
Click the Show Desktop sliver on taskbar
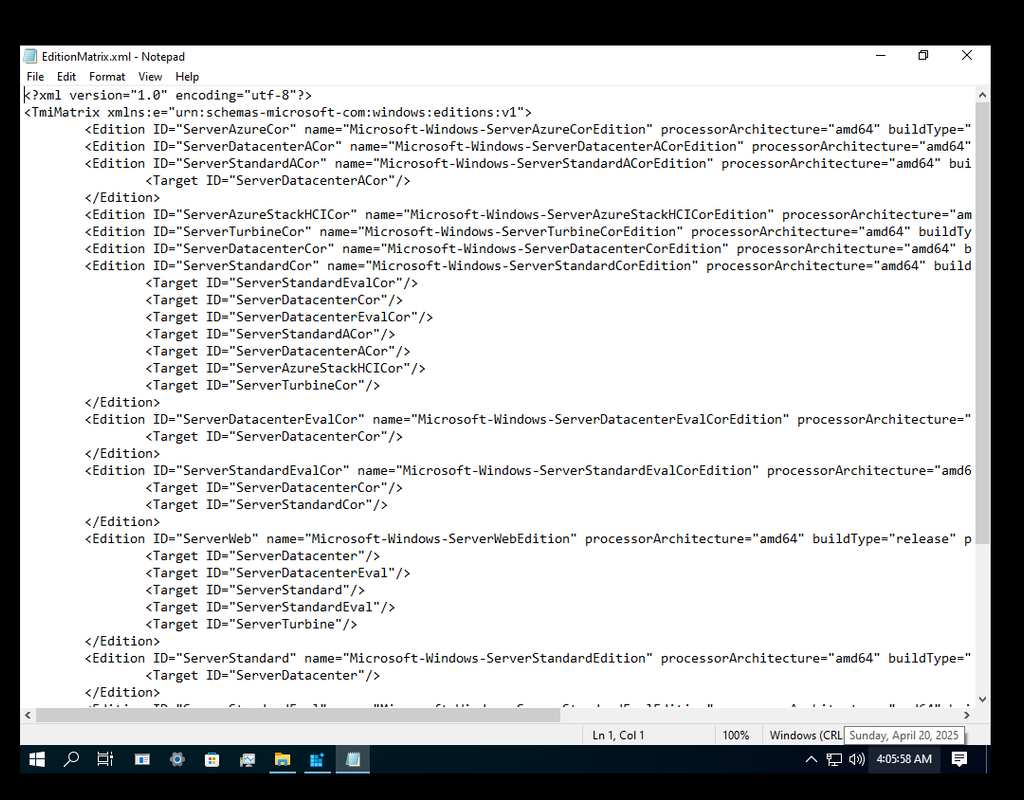pos(988,759)
